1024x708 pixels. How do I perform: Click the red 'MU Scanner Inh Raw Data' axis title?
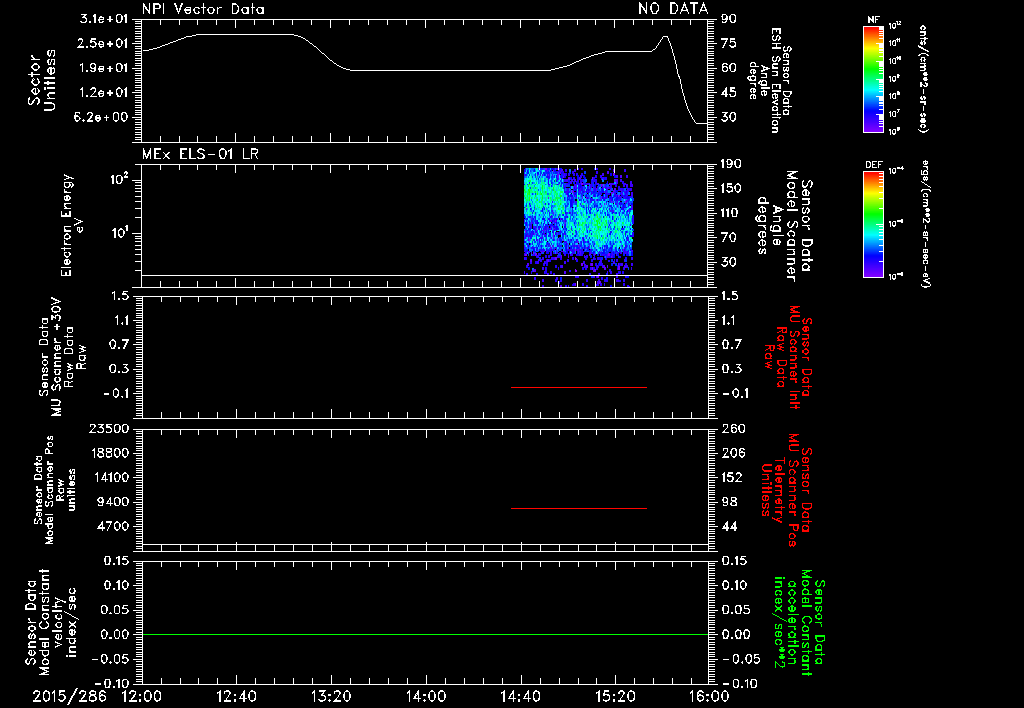tap(788, 357)
